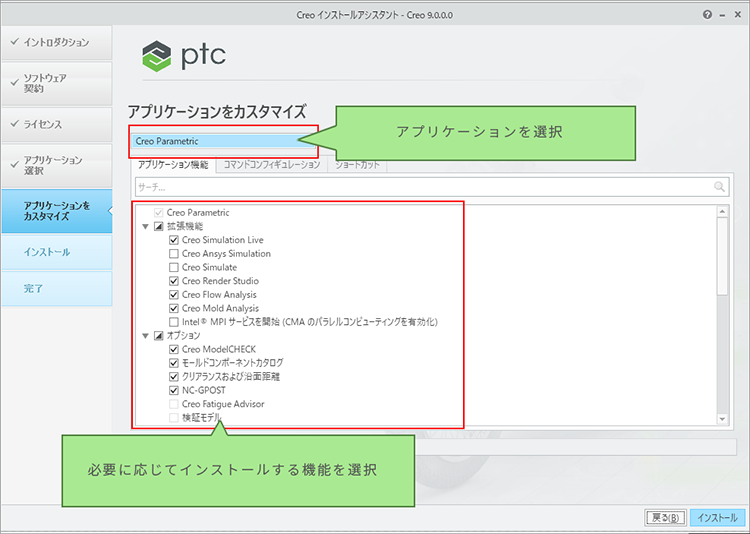750x534 pixels.
Task: Uncheck Creo ModelCHECK option
Action: (x=174, y=349)
